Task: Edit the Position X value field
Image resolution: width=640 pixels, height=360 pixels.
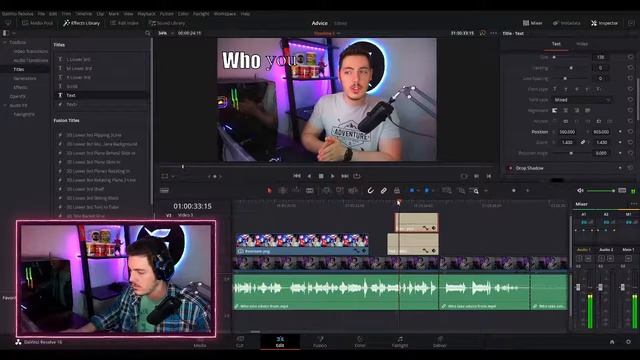Action: pyautogui.click(x=568, y=132)
